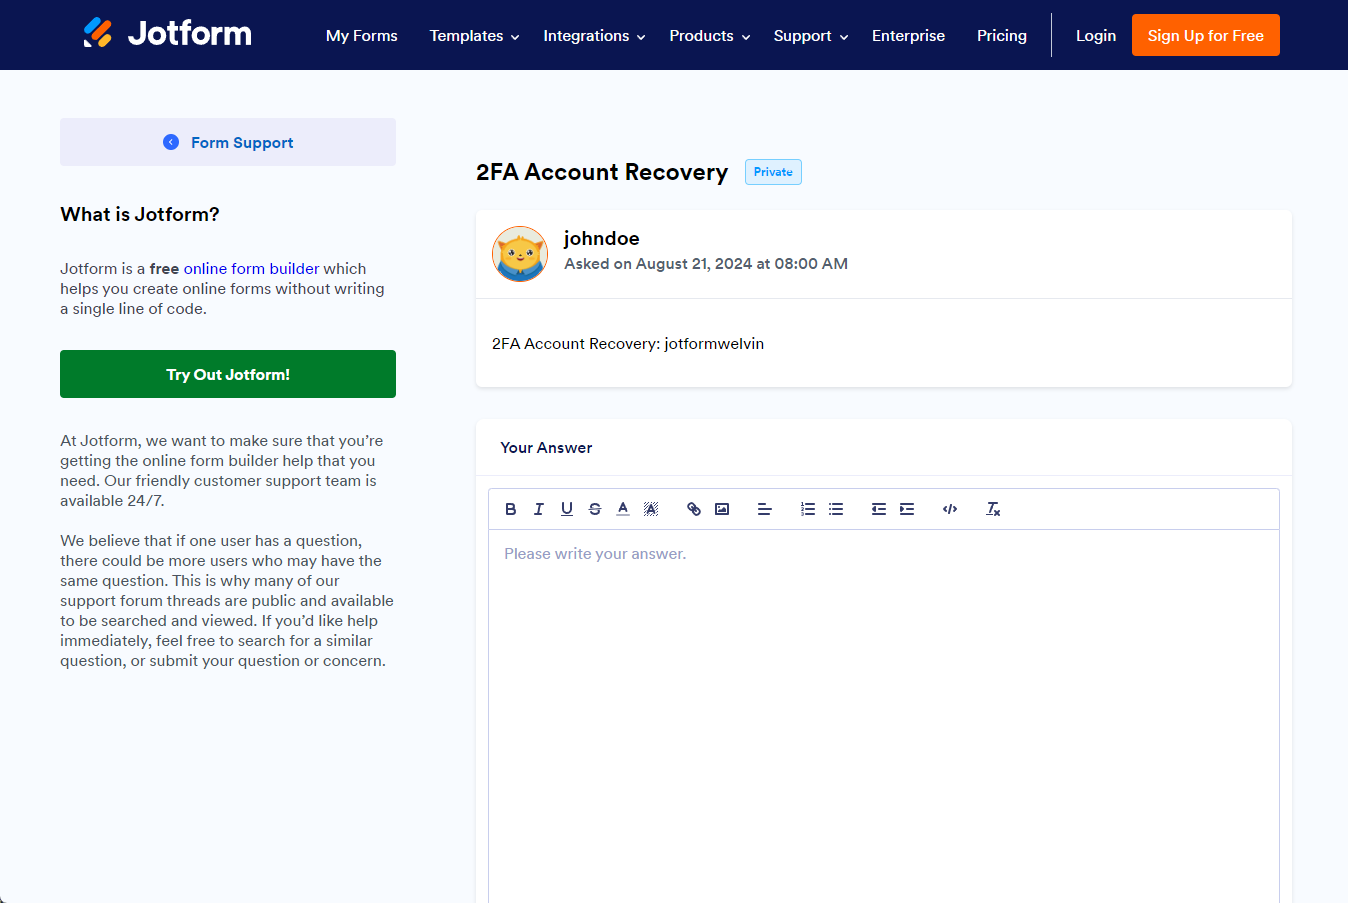Follow the online form builder link
The width and height of the screenshot is (1348, 903).
pyautogui.click(x=252, y=269)
